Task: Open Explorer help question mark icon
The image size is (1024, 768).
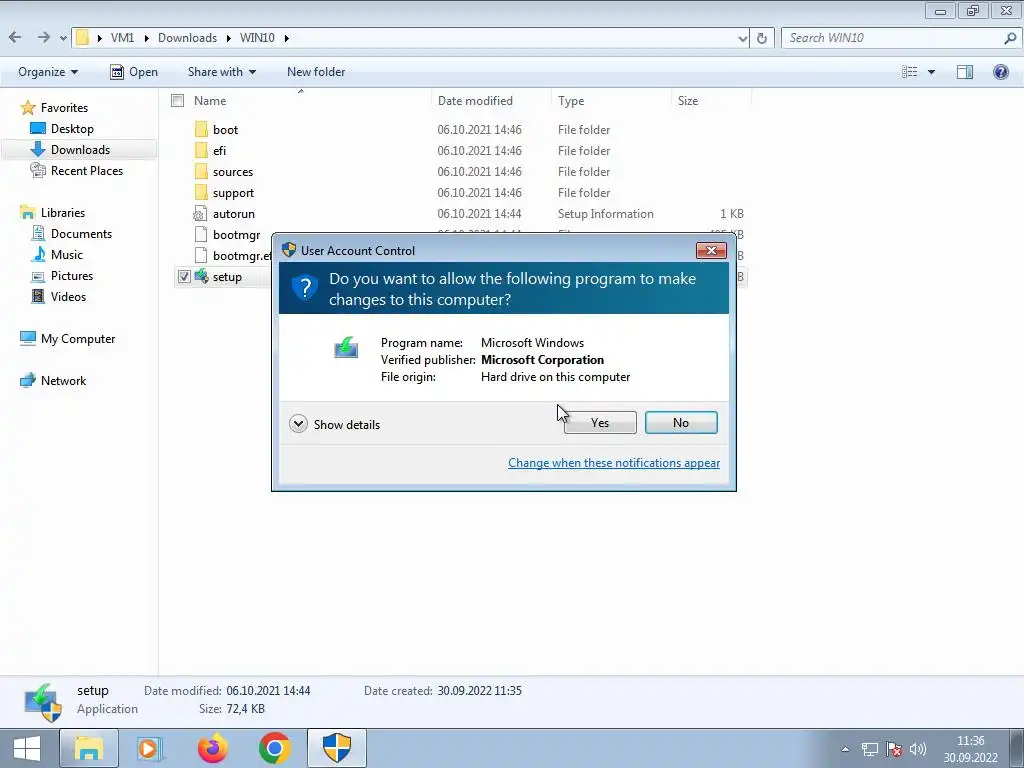Action: point(1000,72)
